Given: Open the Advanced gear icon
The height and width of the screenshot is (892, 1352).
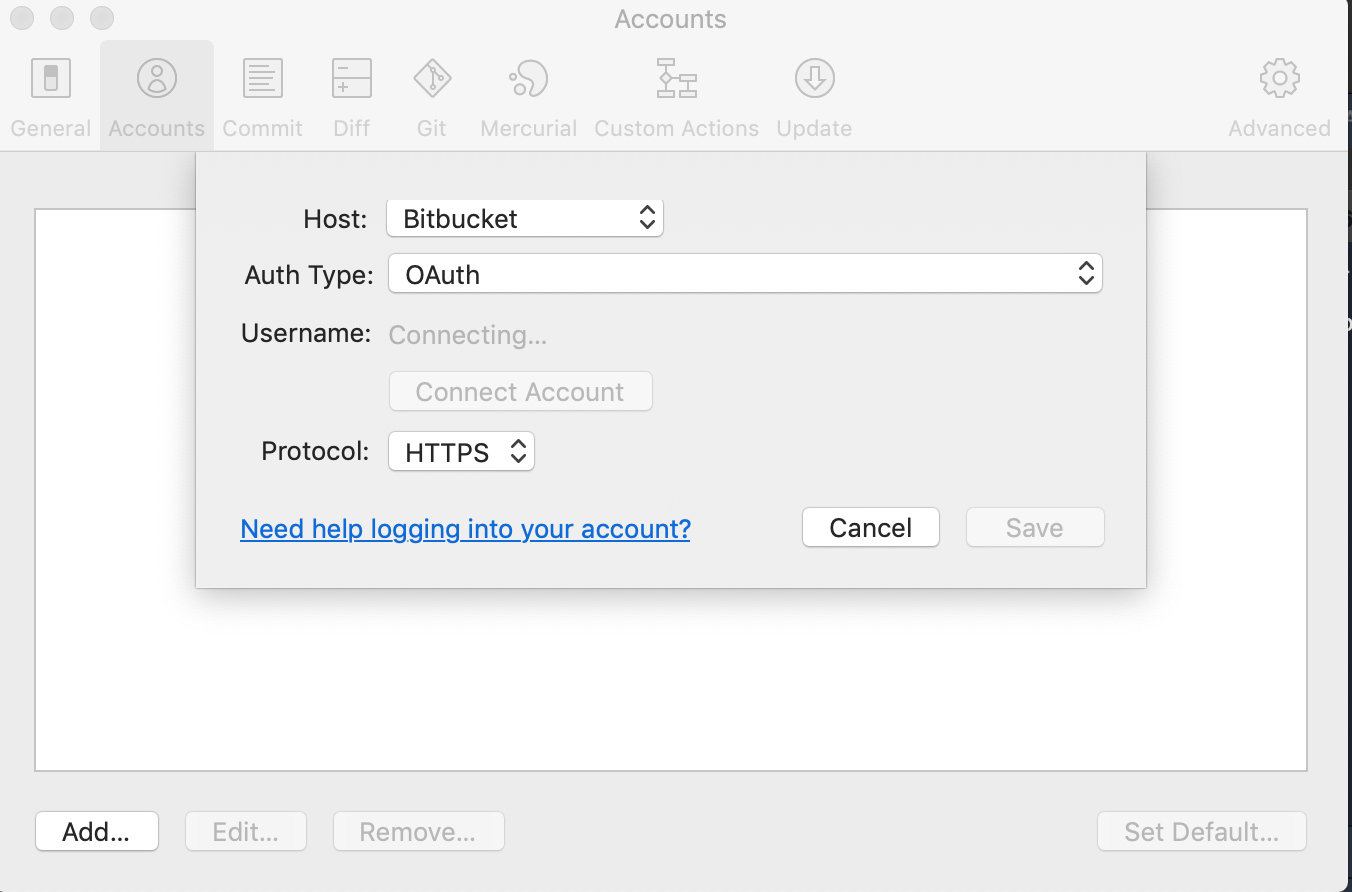Looking at the screenshot, I should click(x=1280, y=78).
